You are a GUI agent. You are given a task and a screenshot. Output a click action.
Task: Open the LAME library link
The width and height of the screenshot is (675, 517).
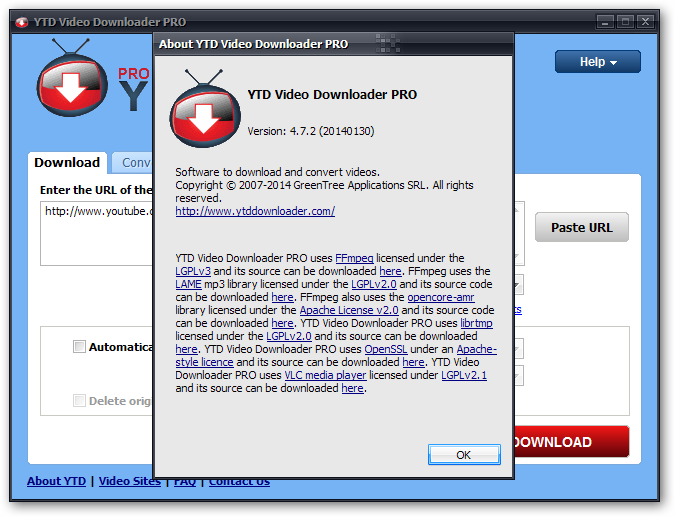click(x=188, y=284)
